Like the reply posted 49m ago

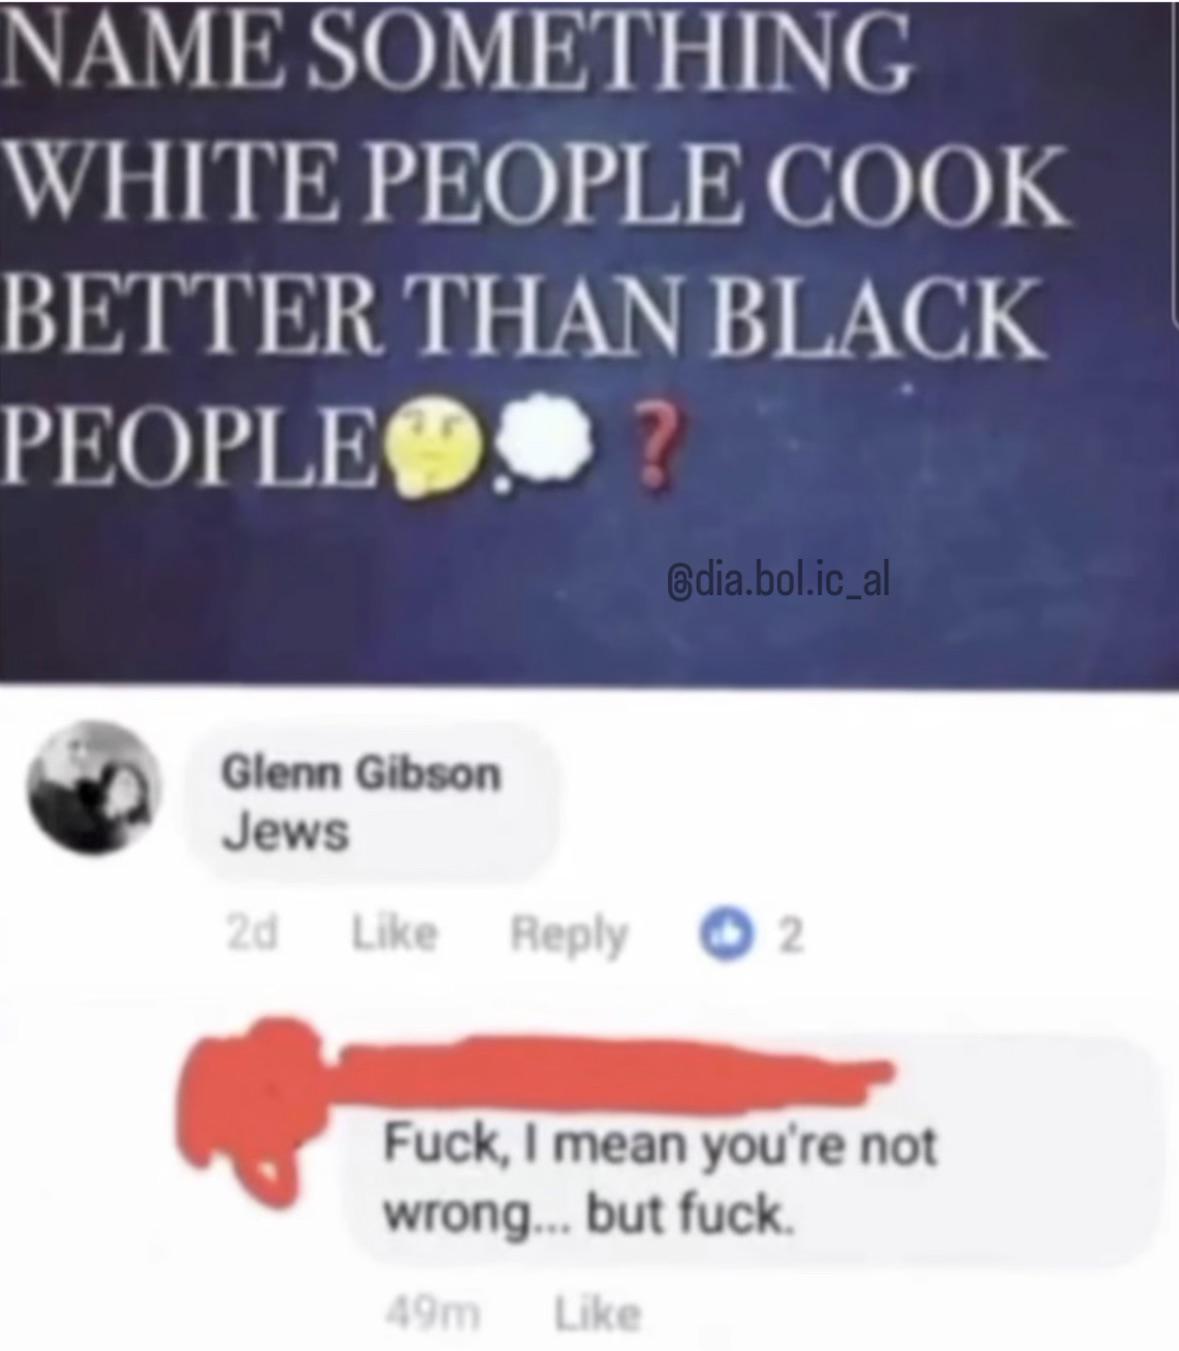(597, 1312)
